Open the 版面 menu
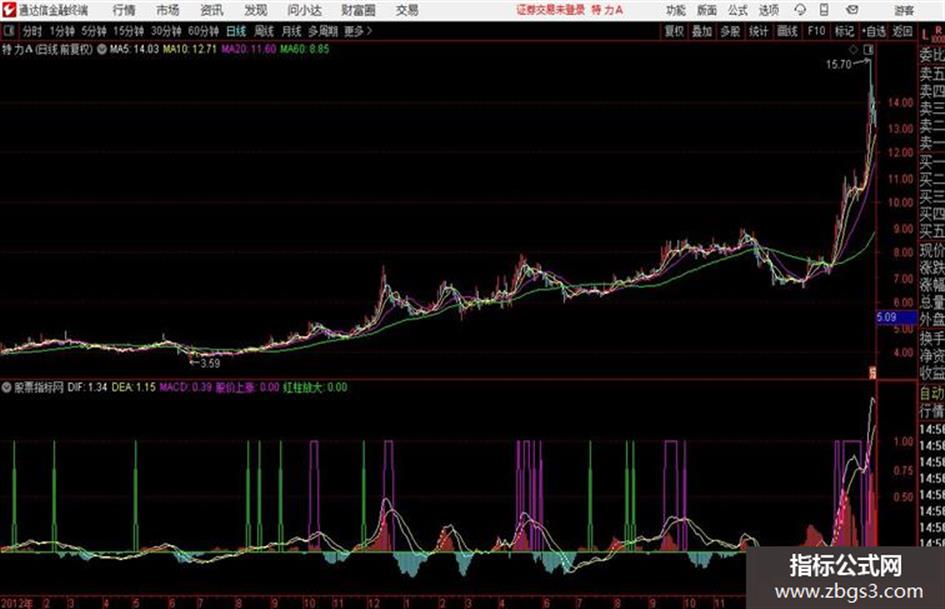Viewport: 945px width, 609px height. coord(706,10)
